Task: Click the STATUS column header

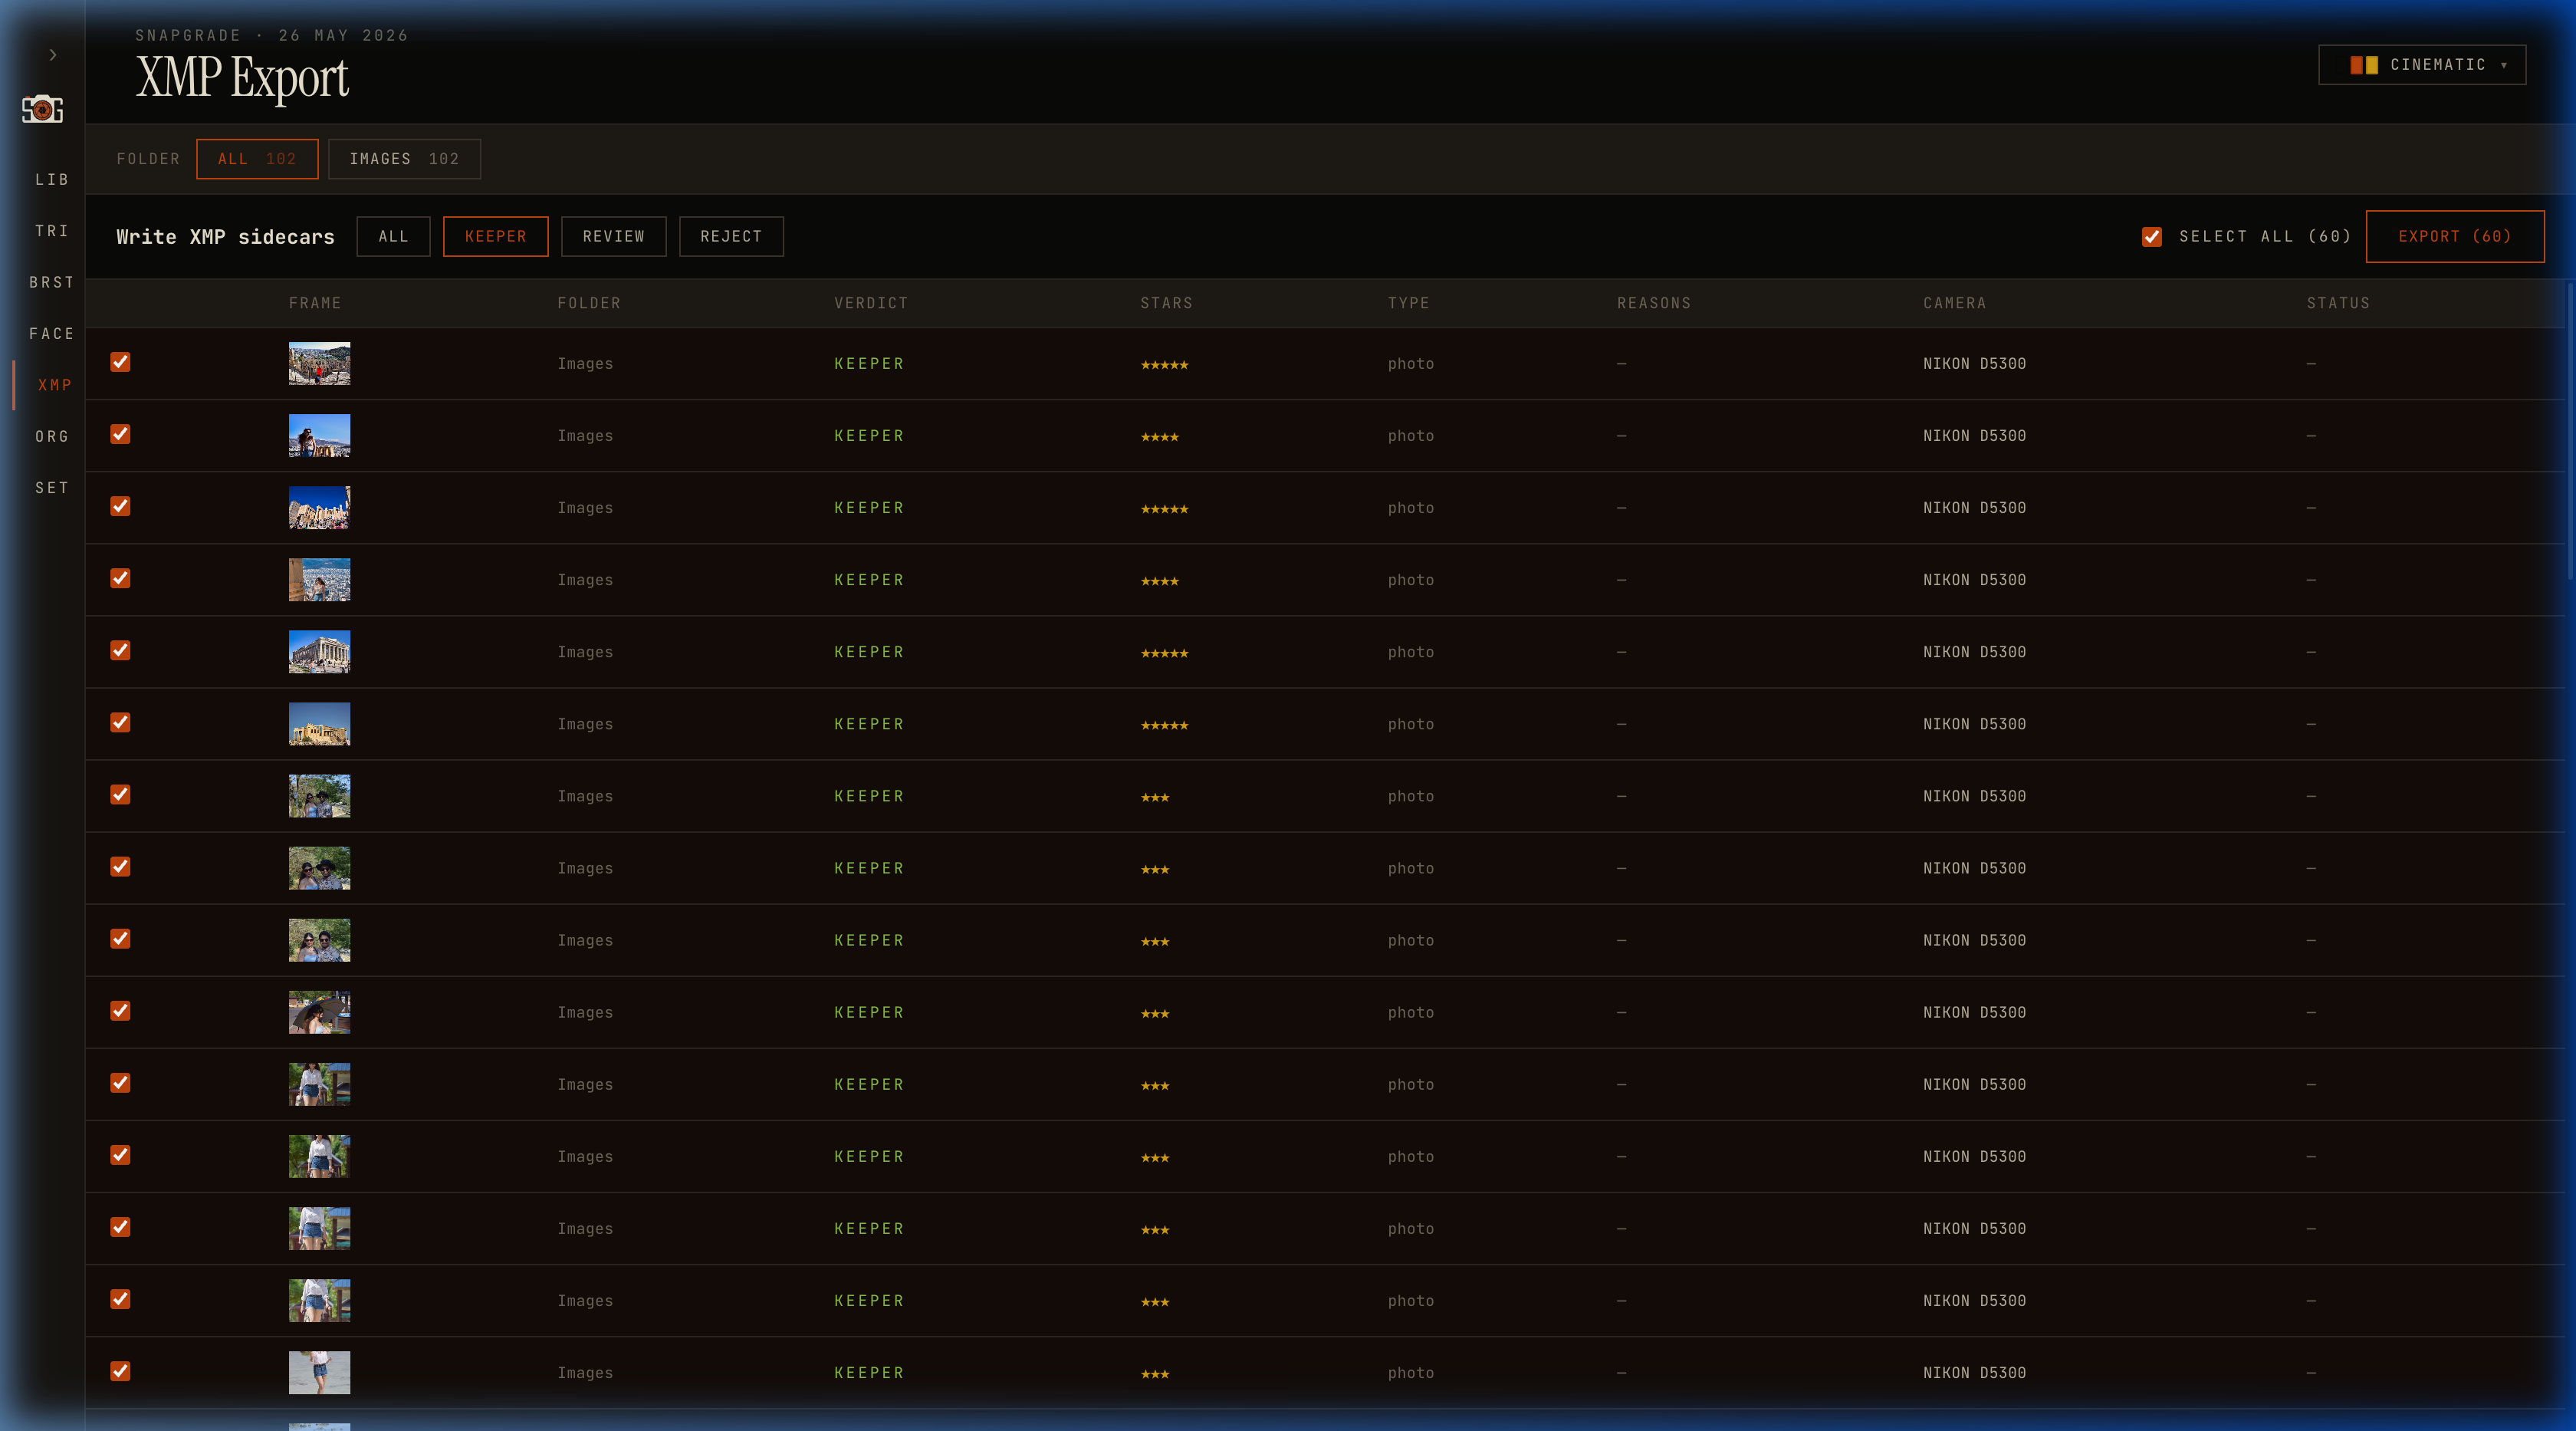Action: coord(2338,303)
